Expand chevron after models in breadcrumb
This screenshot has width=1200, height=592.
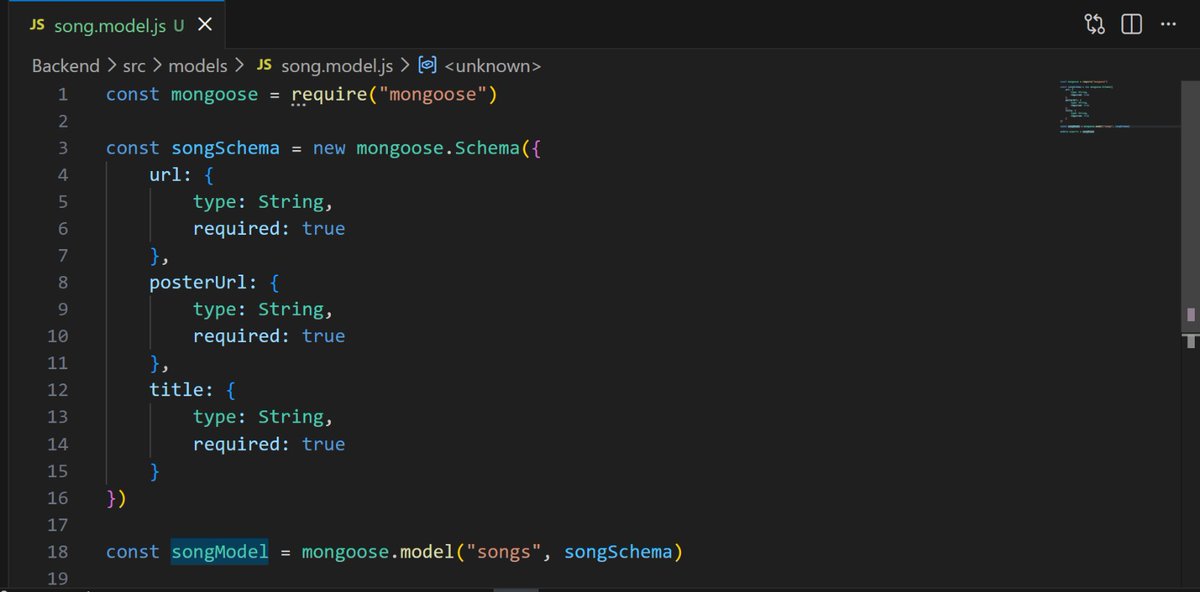pos(240,66)
